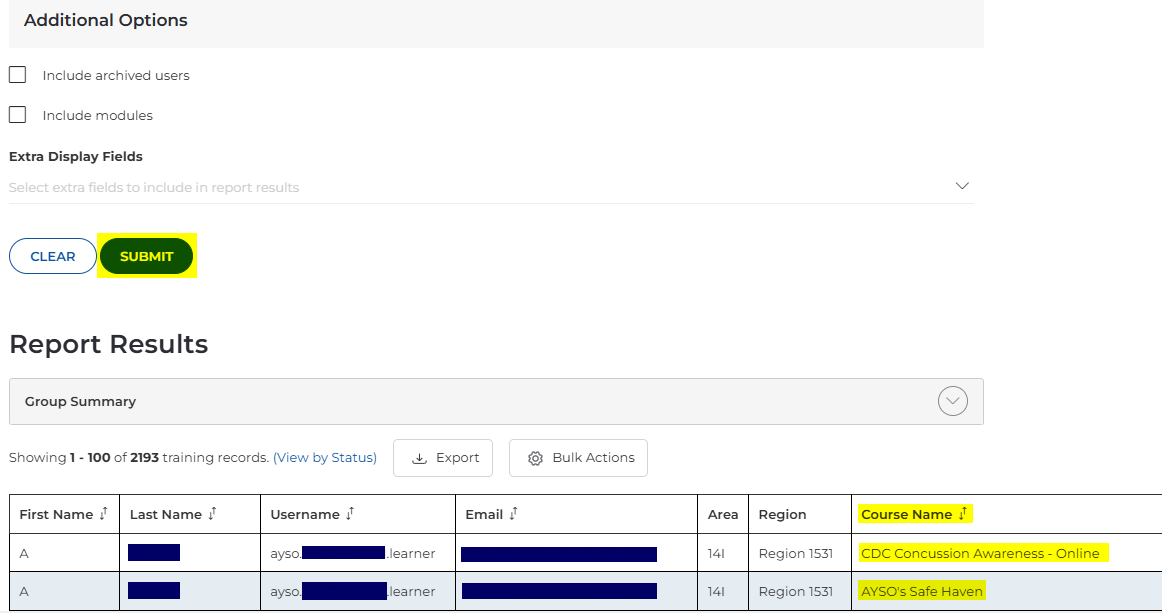Screen dimensions: 1162x613
Task: Open the Bulk Actions menu
Action: point(593,458)
